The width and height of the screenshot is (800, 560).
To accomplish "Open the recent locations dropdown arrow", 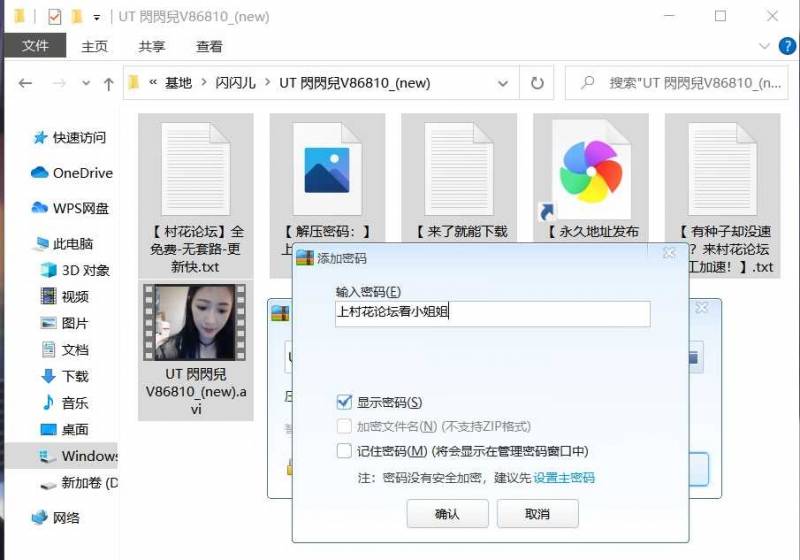I will (86, 84).
